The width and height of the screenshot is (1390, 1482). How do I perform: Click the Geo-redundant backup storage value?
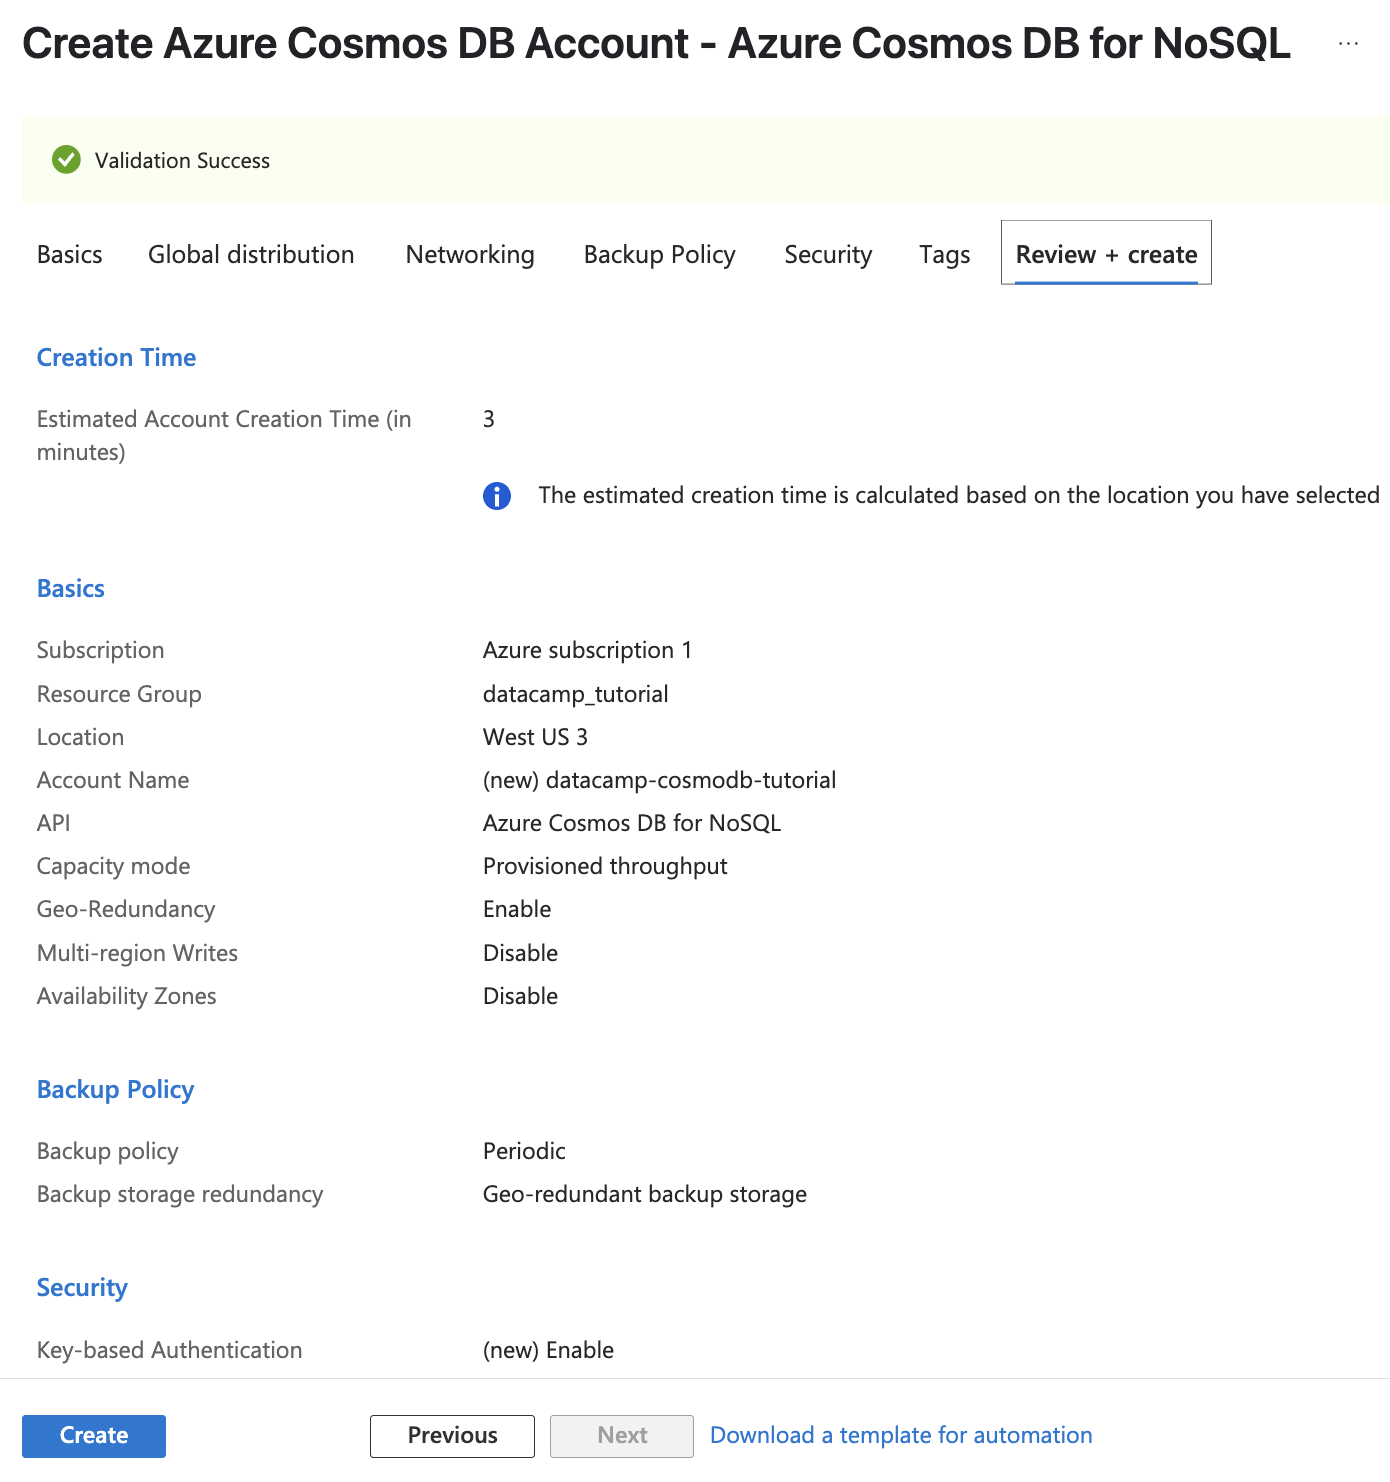click(x=645, y=1195)
